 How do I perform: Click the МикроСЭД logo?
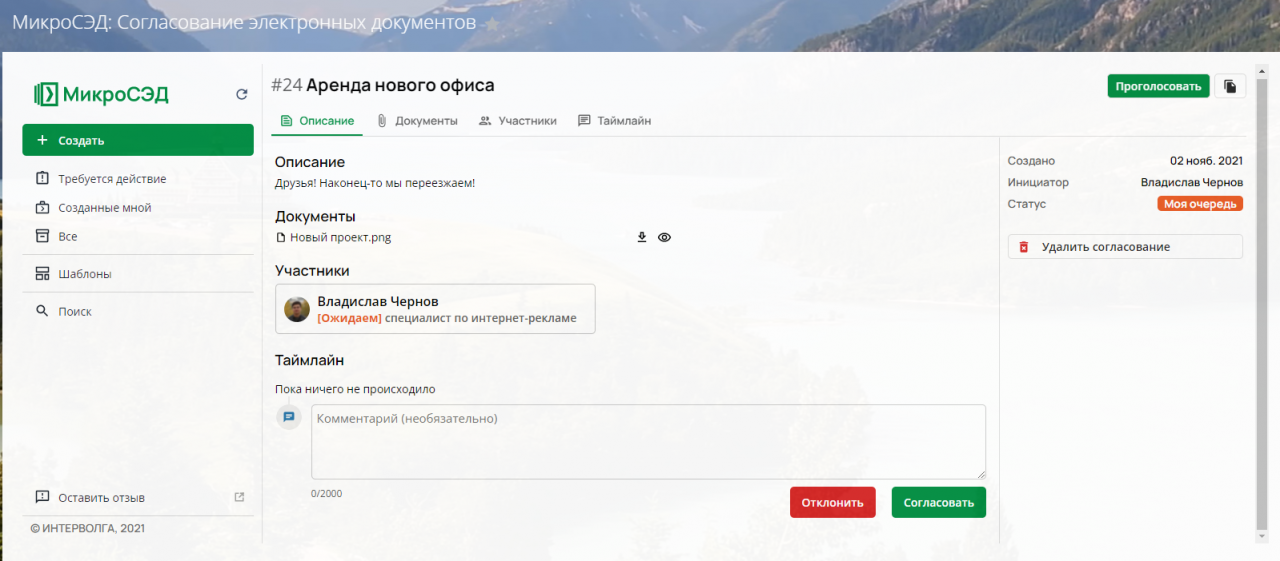(x=101, y=94)
